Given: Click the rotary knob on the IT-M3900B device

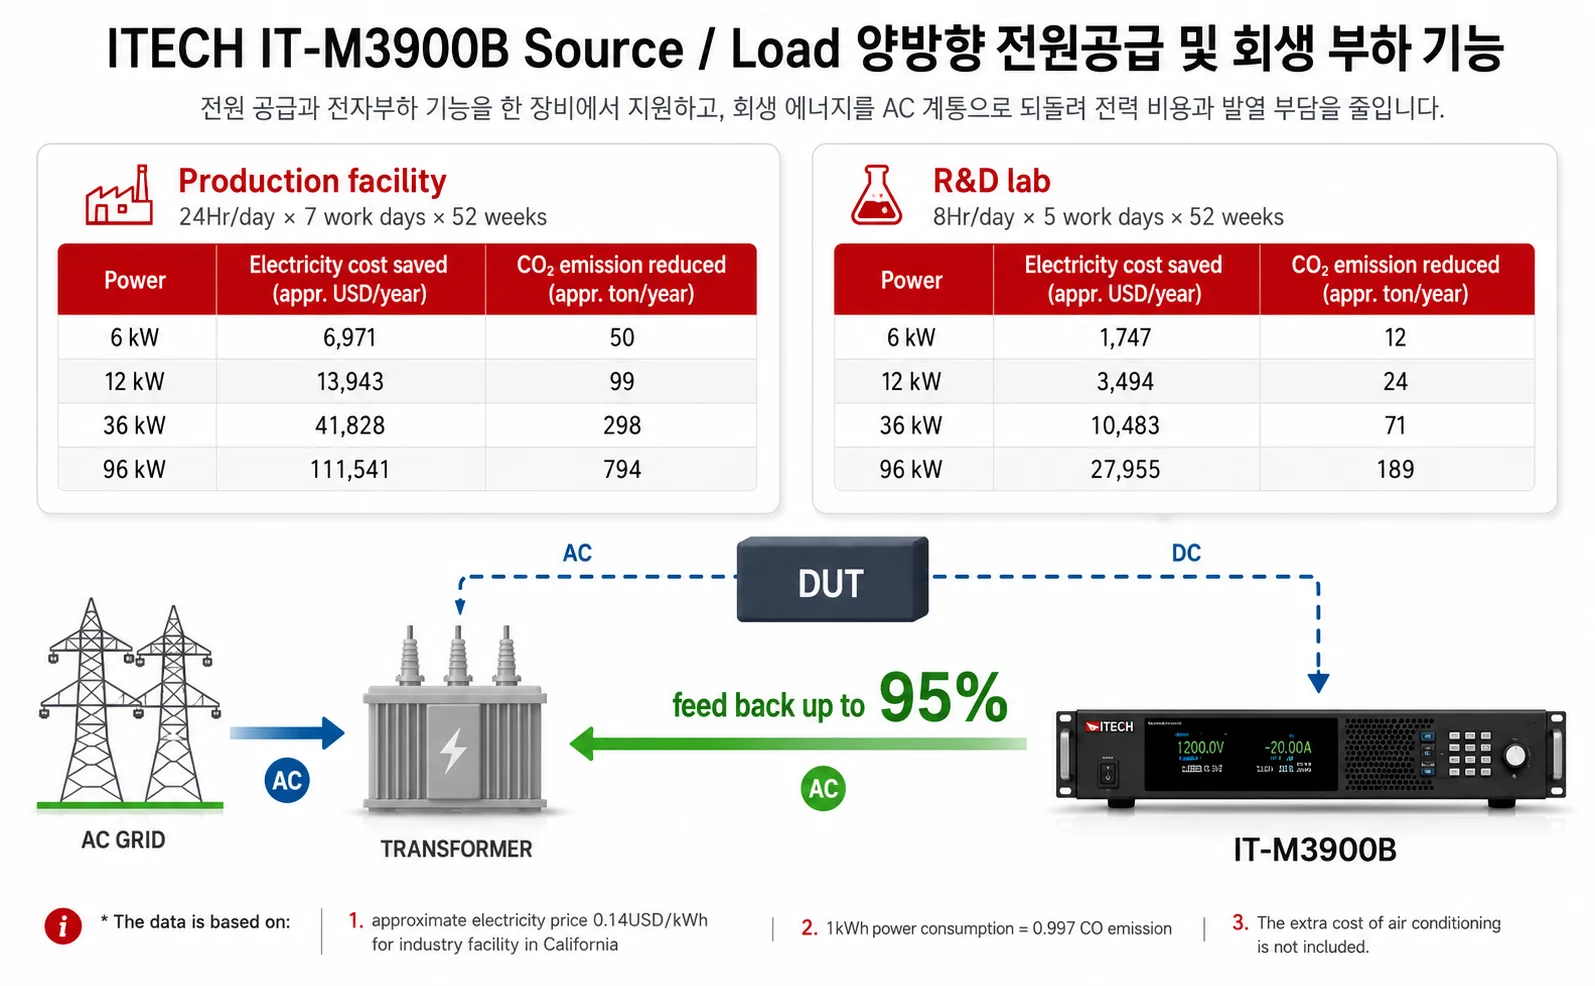Looking at the screenshot, I should 1516,756.
